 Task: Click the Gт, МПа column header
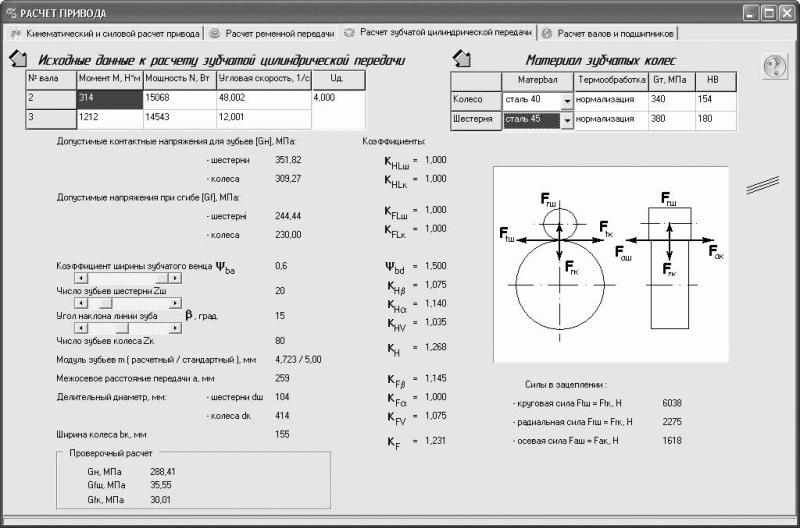(671, 82)
